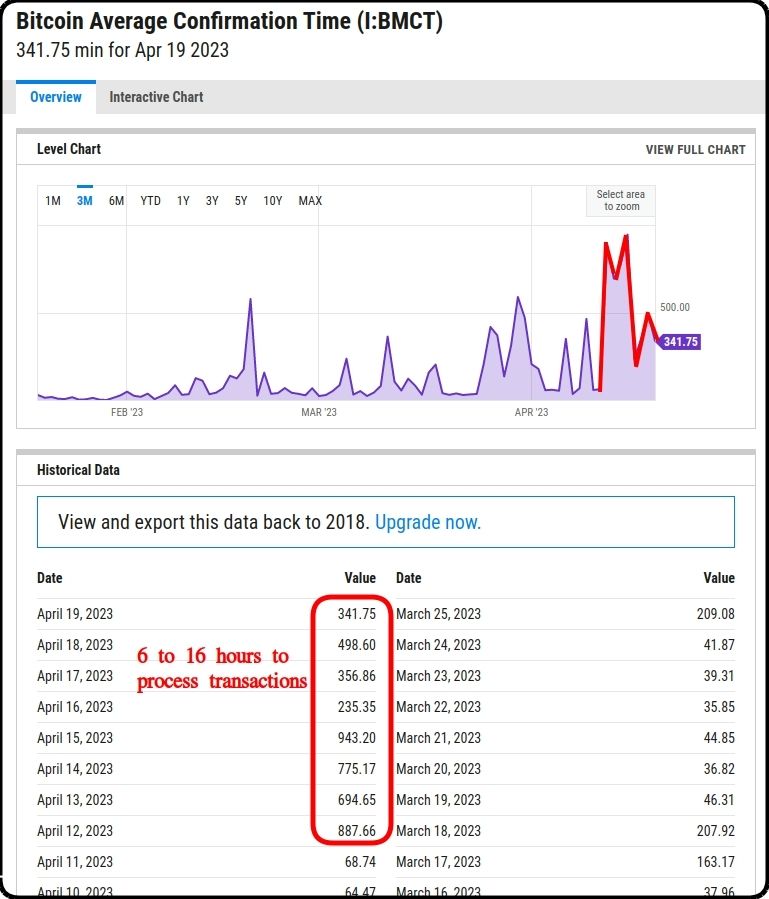The image size is (769, 899).
Task: Click the value 39.31
Action: pos(719,676)
